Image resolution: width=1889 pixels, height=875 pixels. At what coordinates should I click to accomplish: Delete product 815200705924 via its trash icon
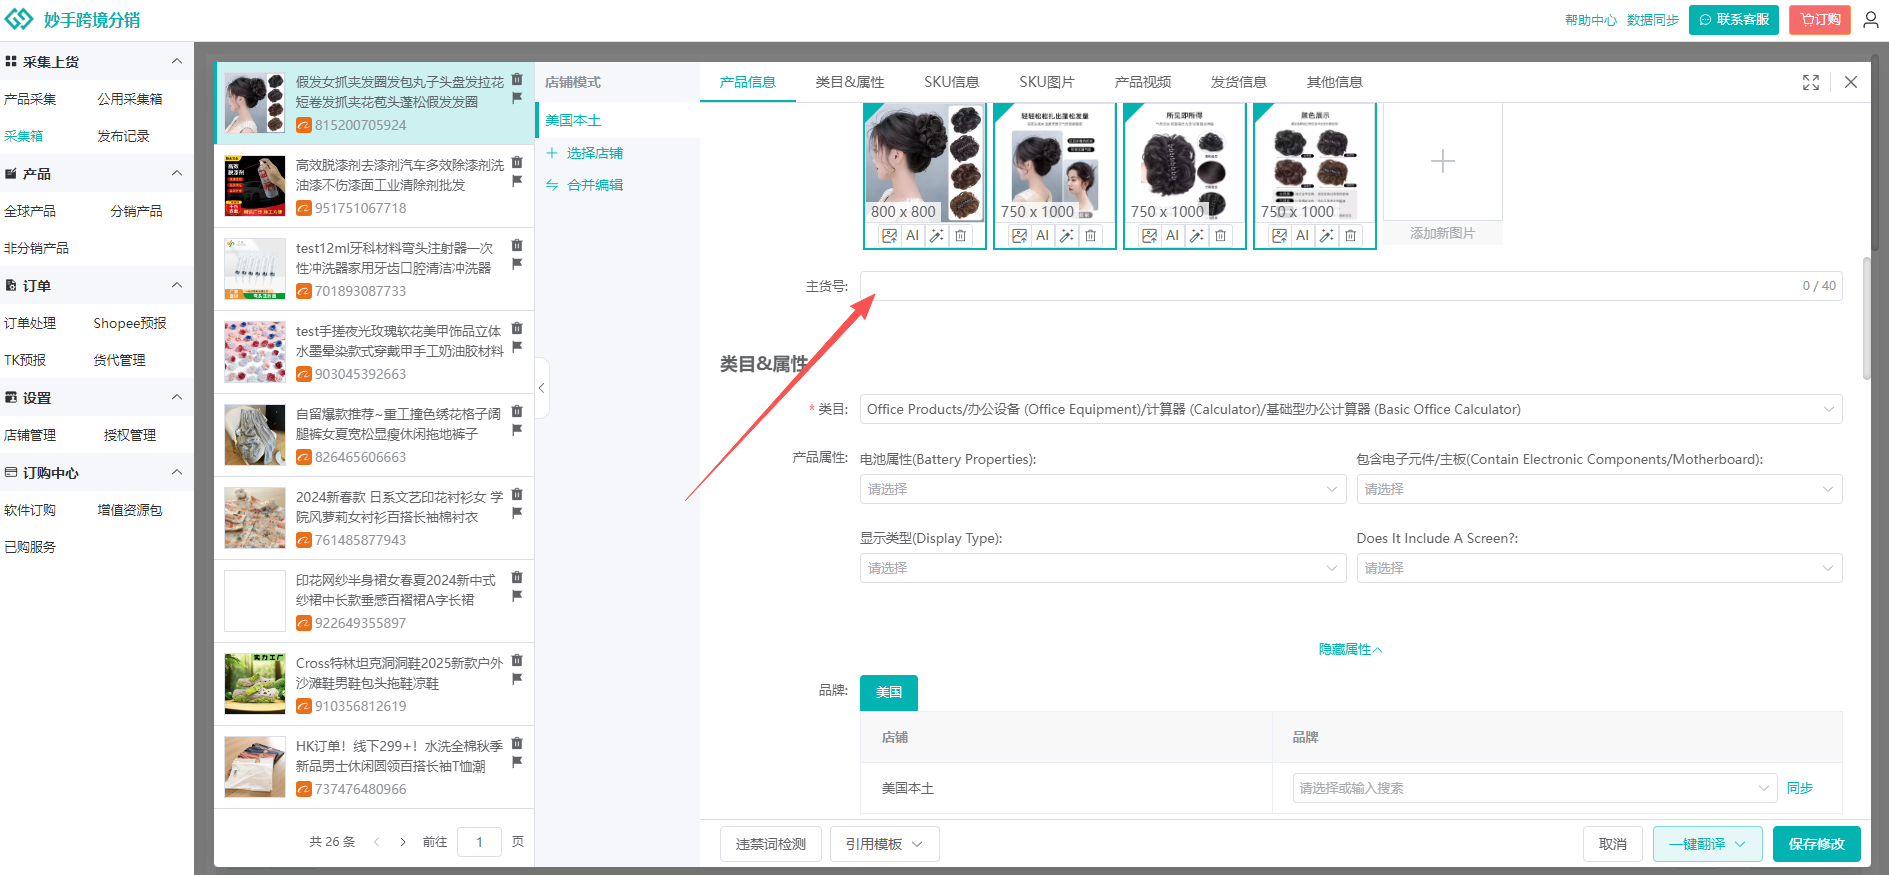pos(517,79)
